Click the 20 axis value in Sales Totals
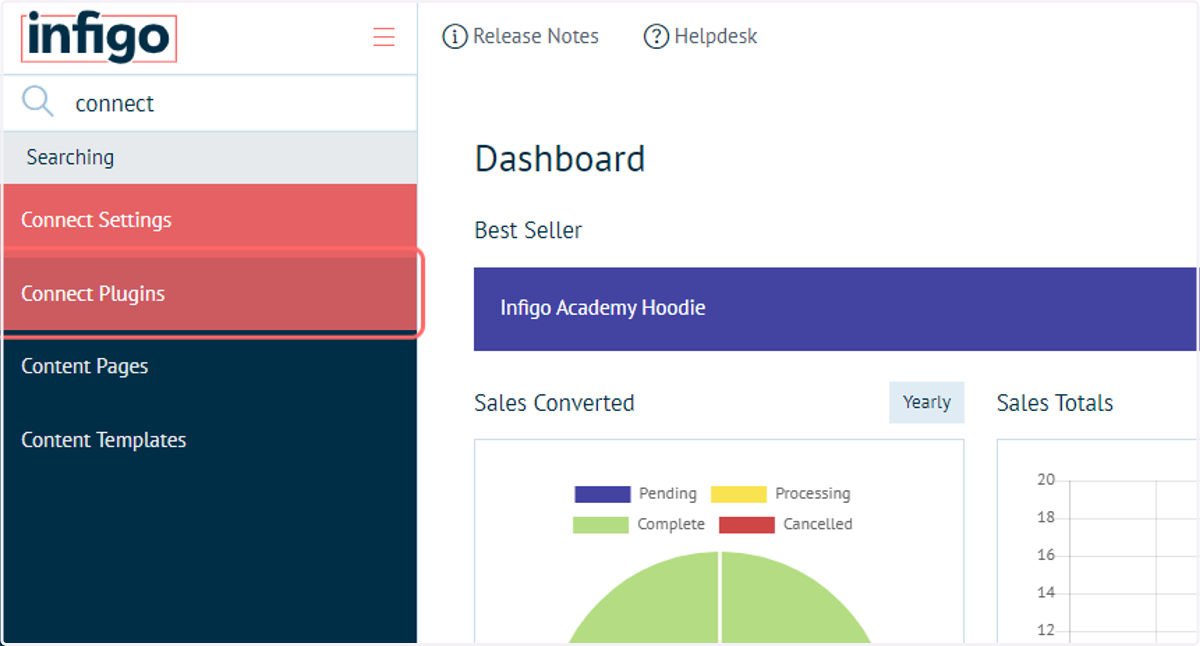Screen dimensions: 1200x646 [1046, 480]
